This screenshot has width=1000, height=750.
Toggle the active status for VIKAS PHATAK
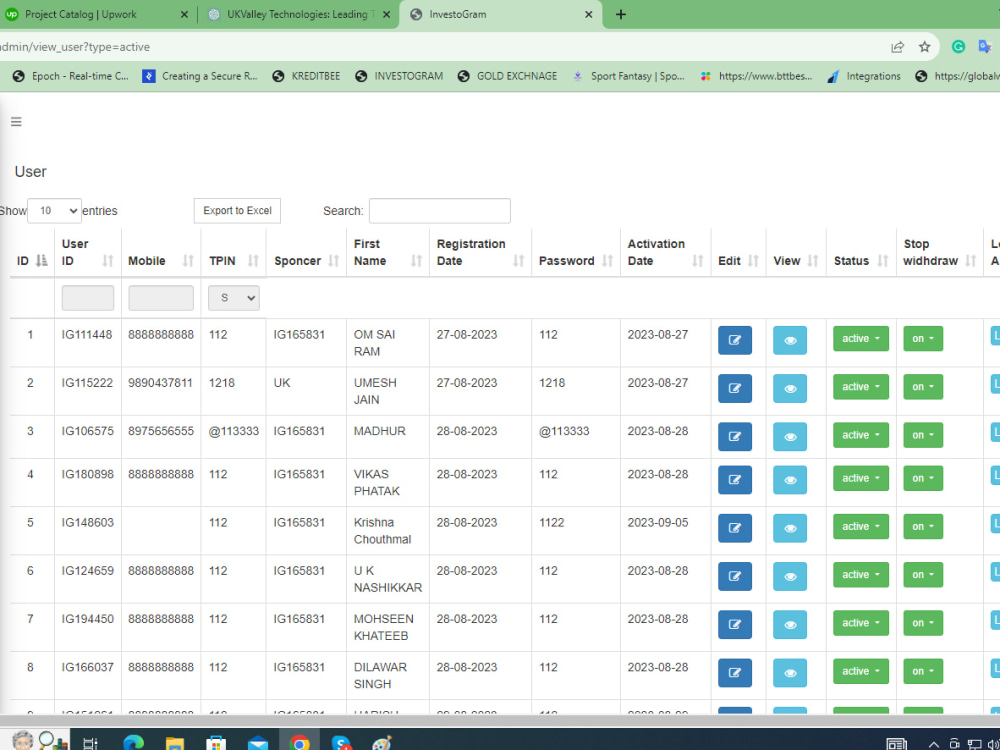[x=860, y=478]
